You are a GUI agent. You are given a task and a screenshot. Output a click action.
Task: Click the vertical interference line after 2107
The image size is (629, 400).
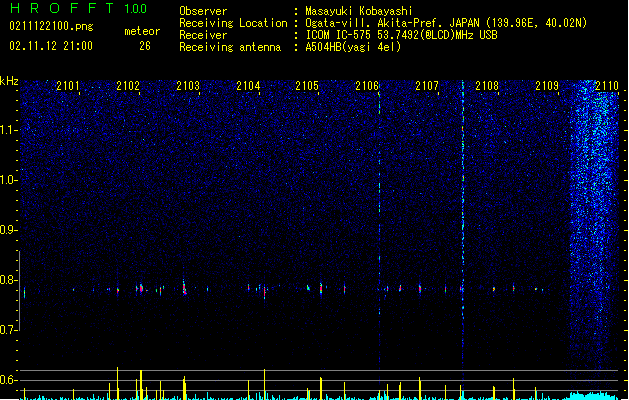[x=463, y=225]
